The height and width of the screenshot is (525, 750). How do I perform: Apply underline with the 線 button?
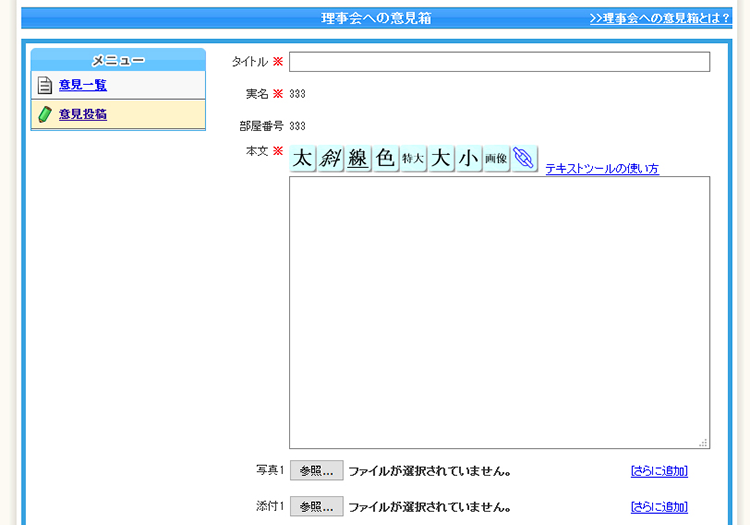click(358, 159)
